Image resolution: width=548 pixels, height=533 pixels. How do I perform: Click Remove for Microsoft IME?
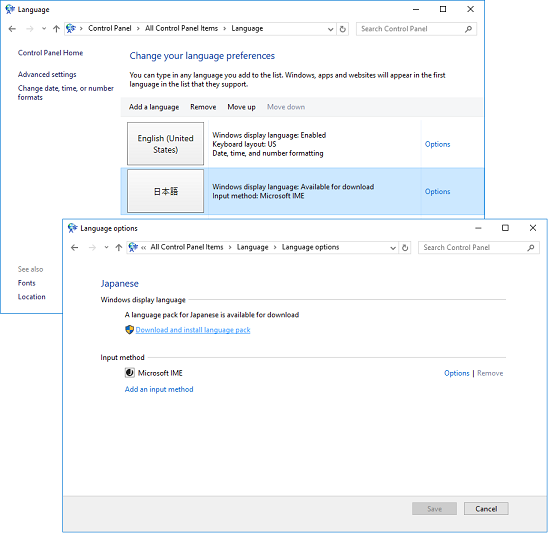(490, 373)
